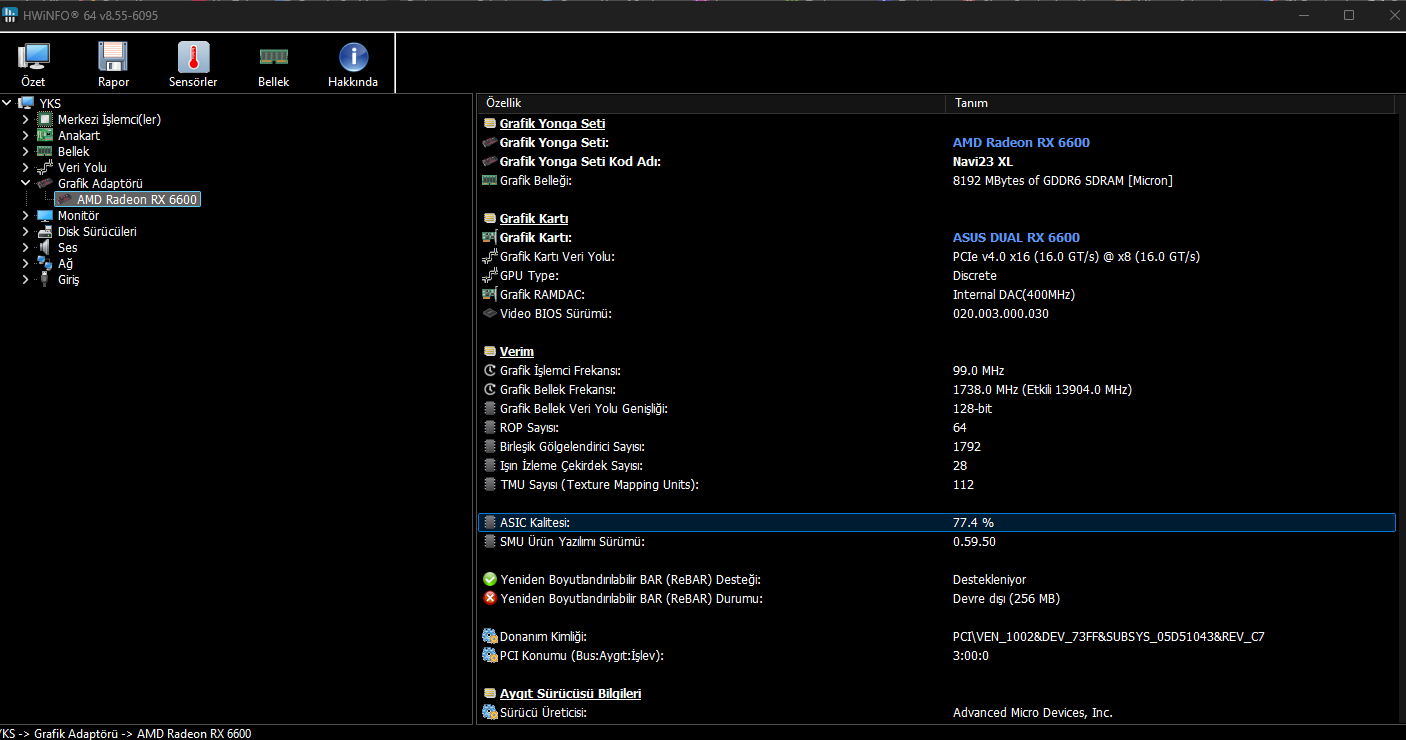Select the ASIC Kalitesi row
Screen dimensions: 1406x740
[x=937, y=522]
